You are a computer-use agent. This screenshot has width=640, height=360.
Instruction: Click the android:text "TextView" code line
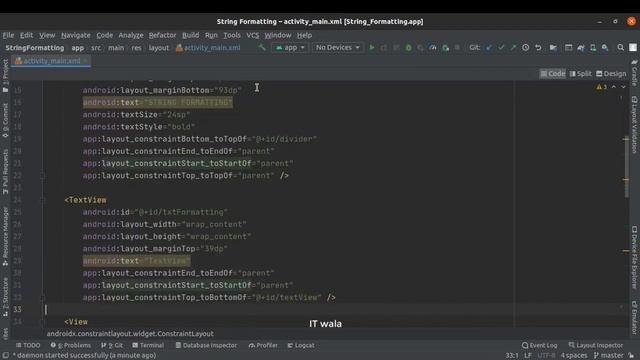pyautogui.click(x=136, y=261)
